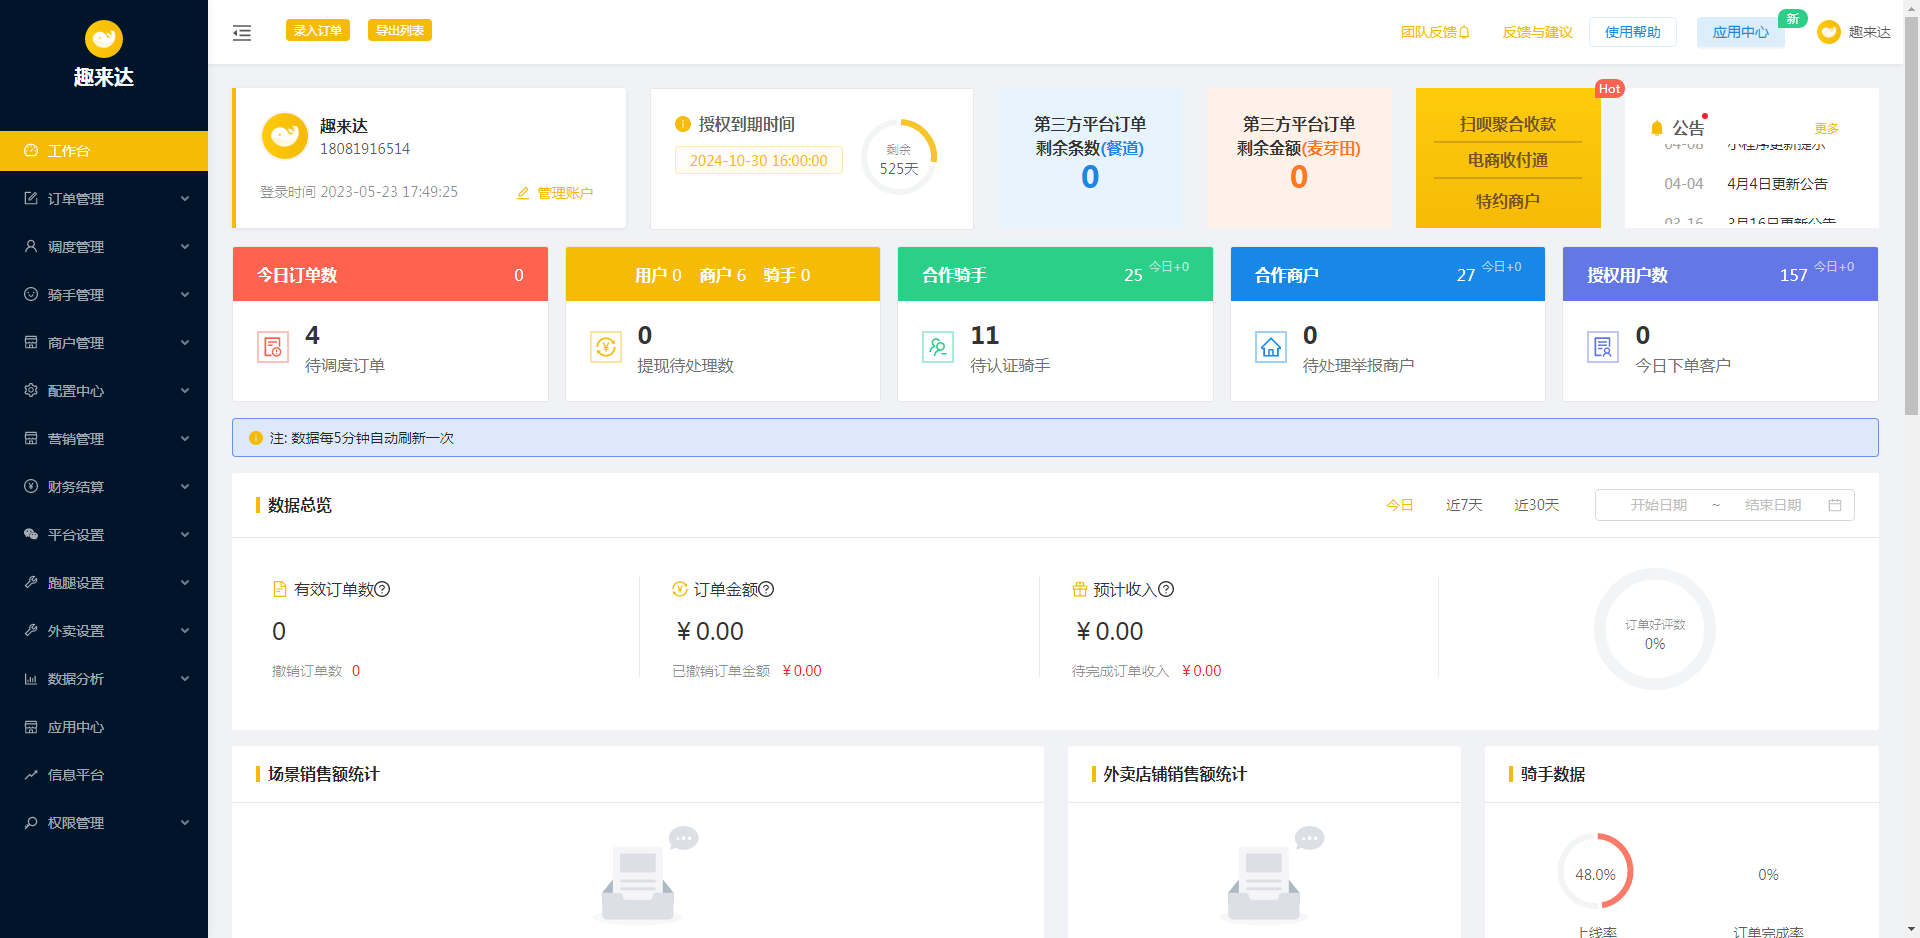The height and width of the screenshot is (938, 1920).
Task: Open the 反馈与建议 link
Action: 1537,32
